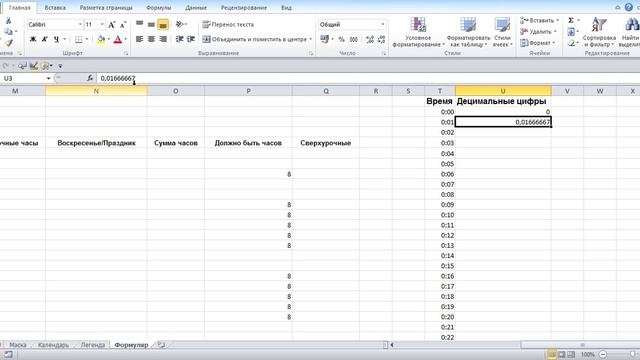The image size is (640, 360).
Task: Increase font size with the large A icon
Action: coord(111,25)
